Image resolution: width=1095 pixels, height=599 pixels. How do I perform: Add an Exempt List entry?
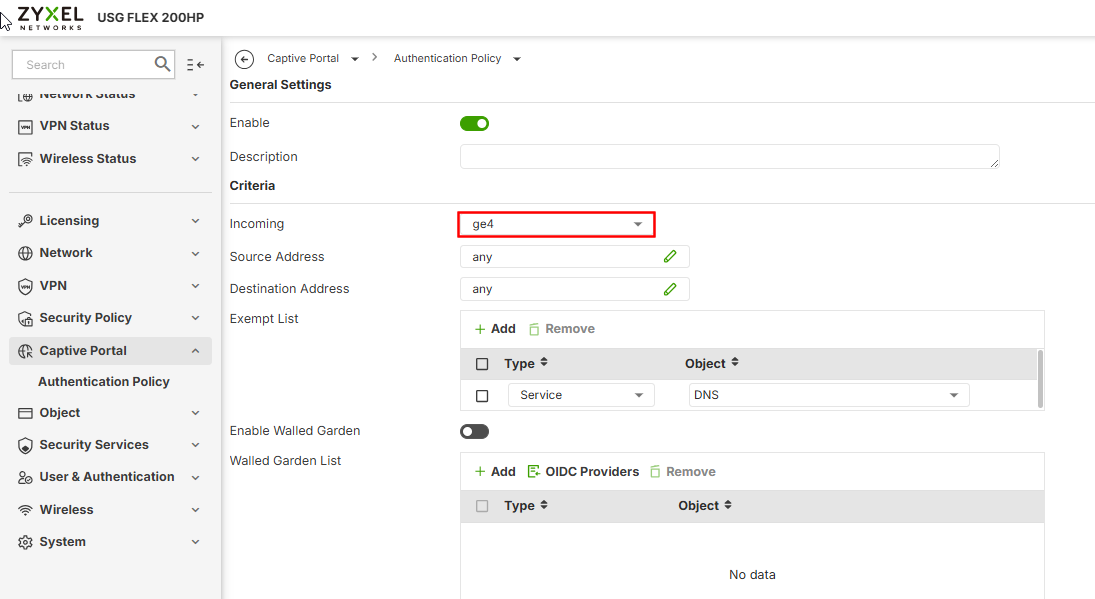[x=495, y=329]
